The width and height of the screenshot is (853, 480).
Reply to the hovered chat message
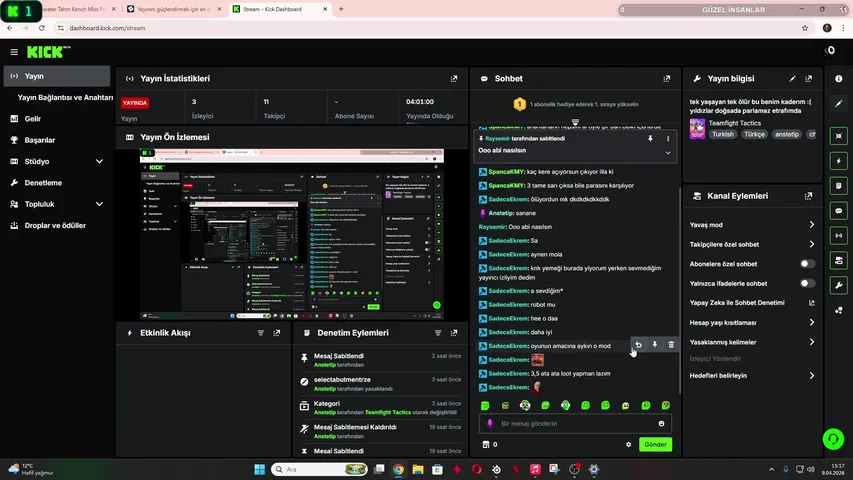[x=639, y=345]
